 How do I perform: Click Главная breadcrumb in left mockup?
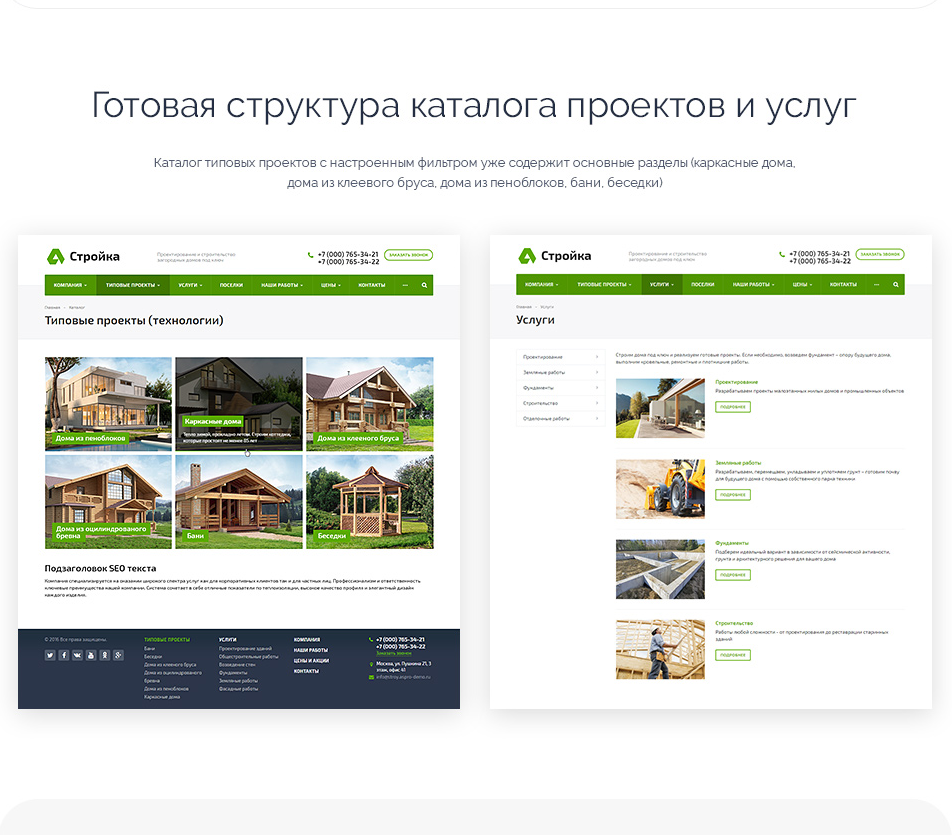pos(52,308)
